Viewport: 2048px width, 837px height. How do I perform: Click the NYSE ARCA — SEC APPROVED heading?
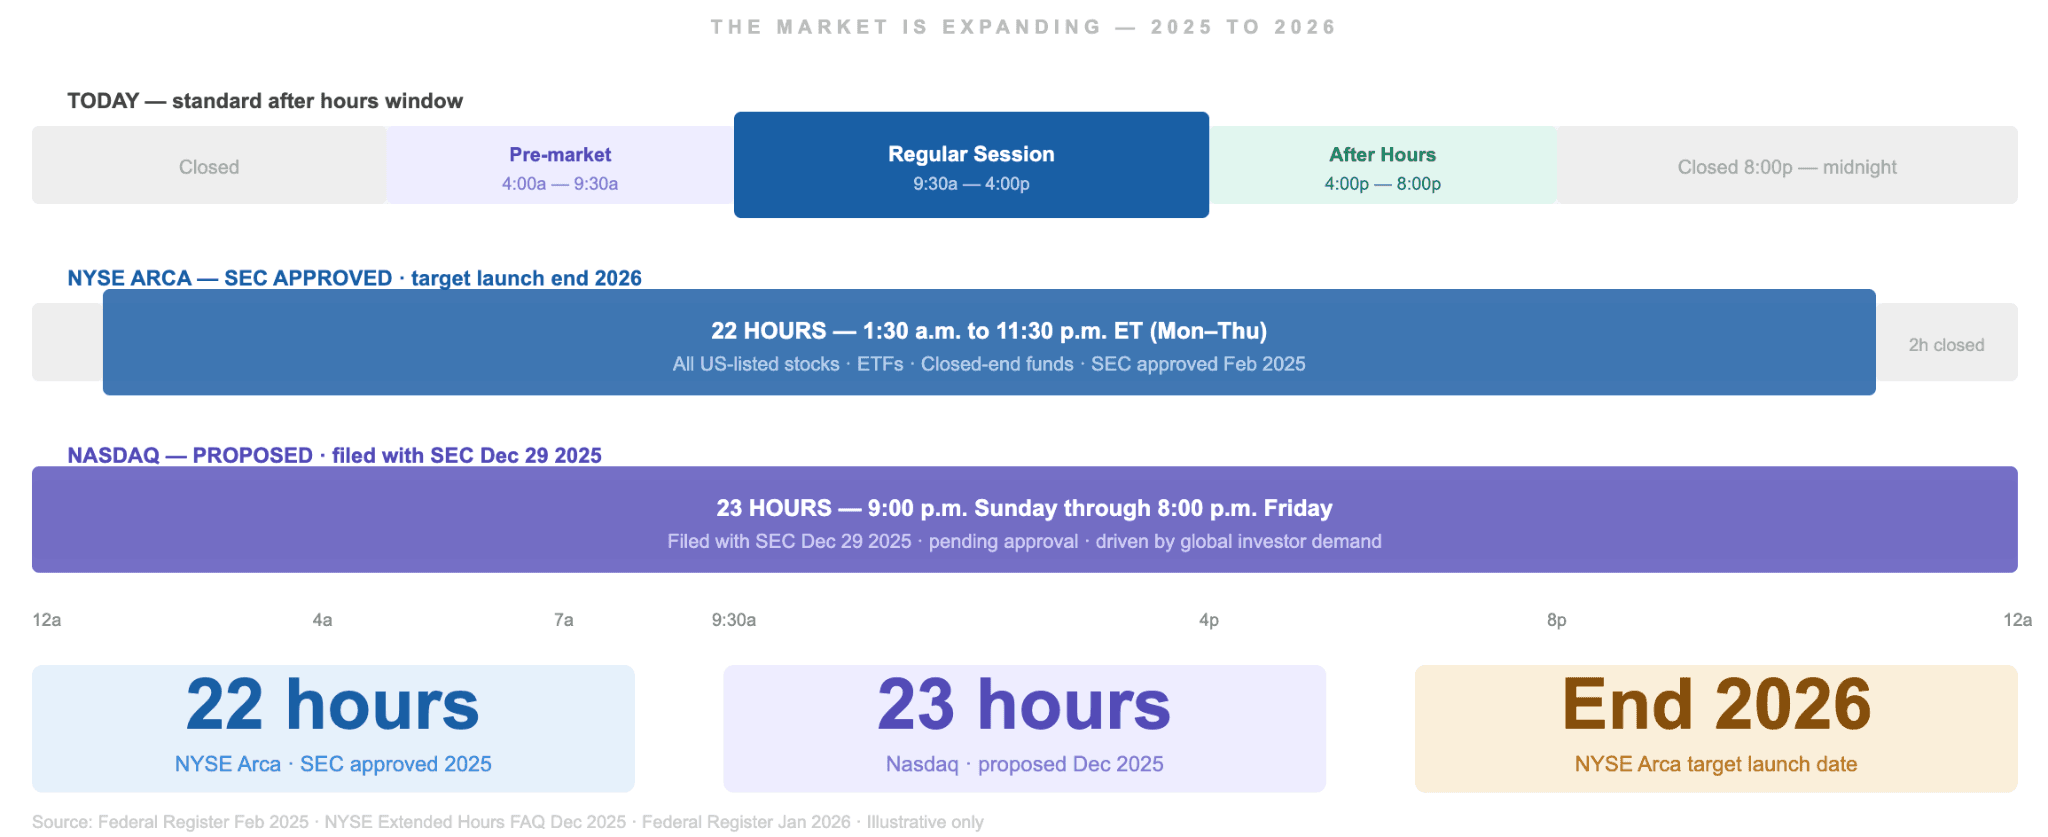(x=355, y=278)
